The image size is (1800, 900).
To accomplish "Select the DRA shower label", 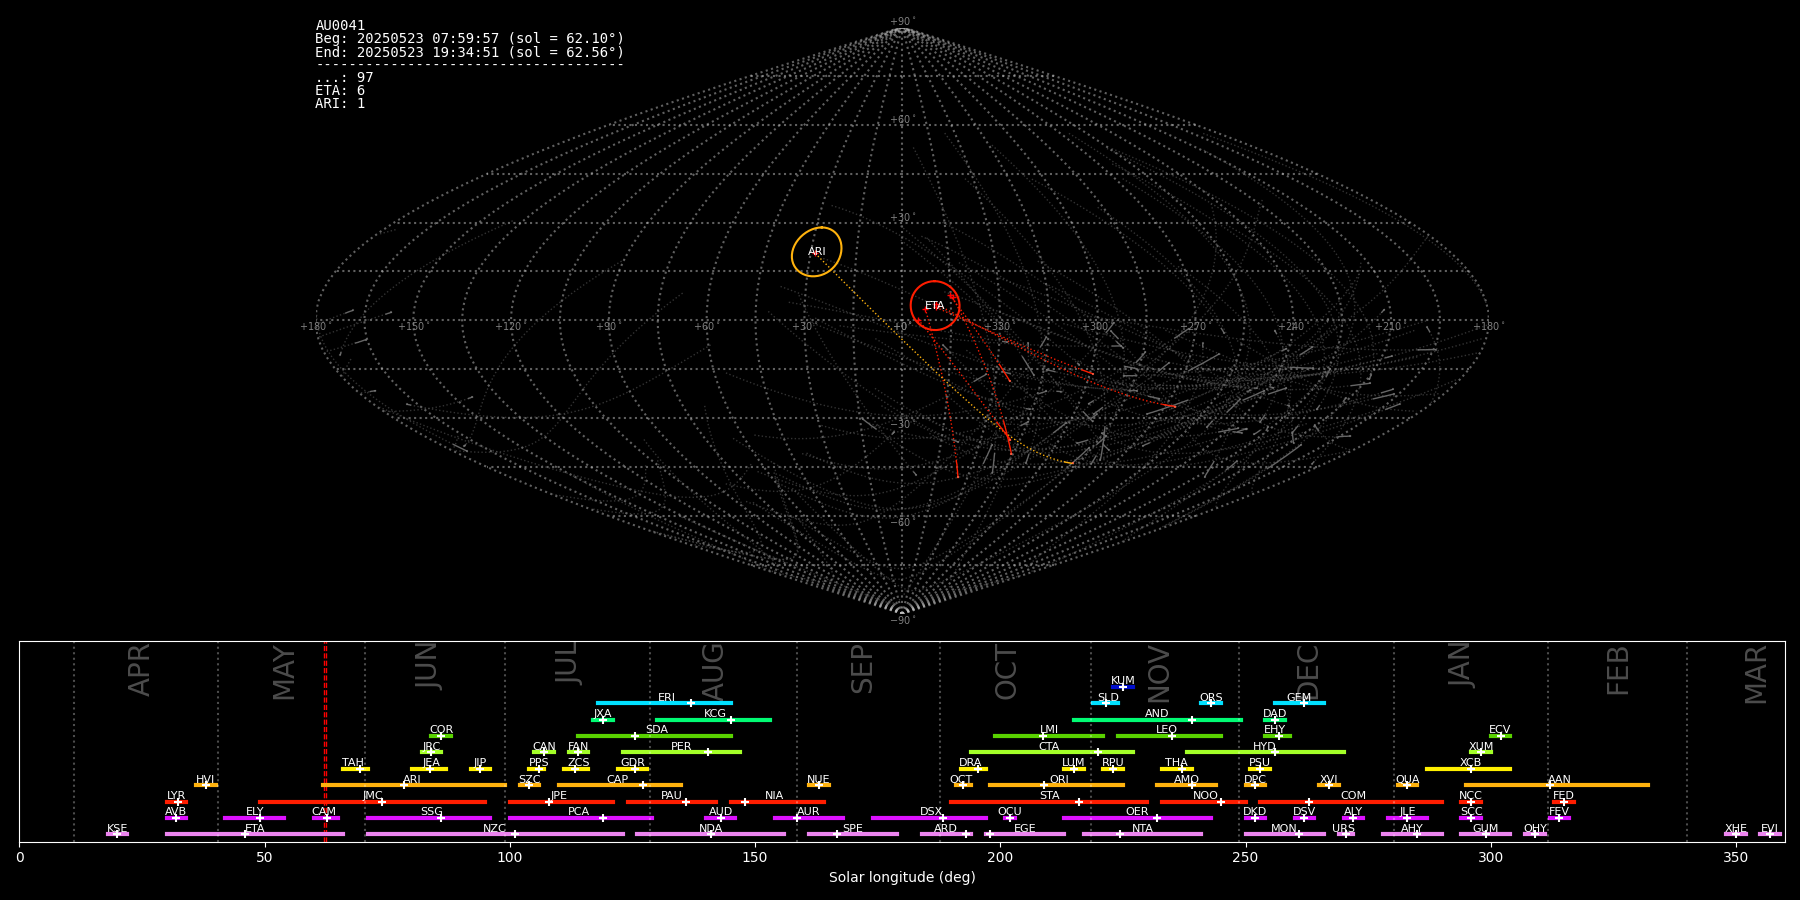I will pos(970,763).
